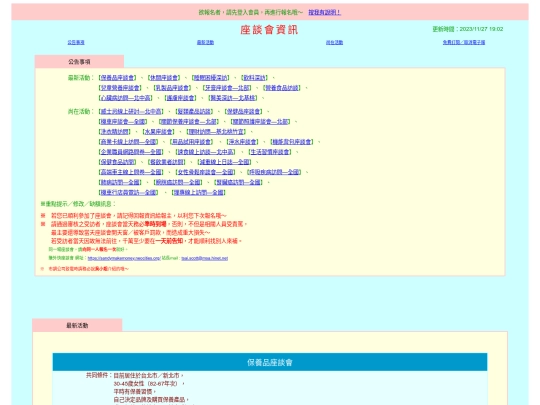Open the 髮類產品訪談 link
This screenshot has width=540, height=405.
194,112
